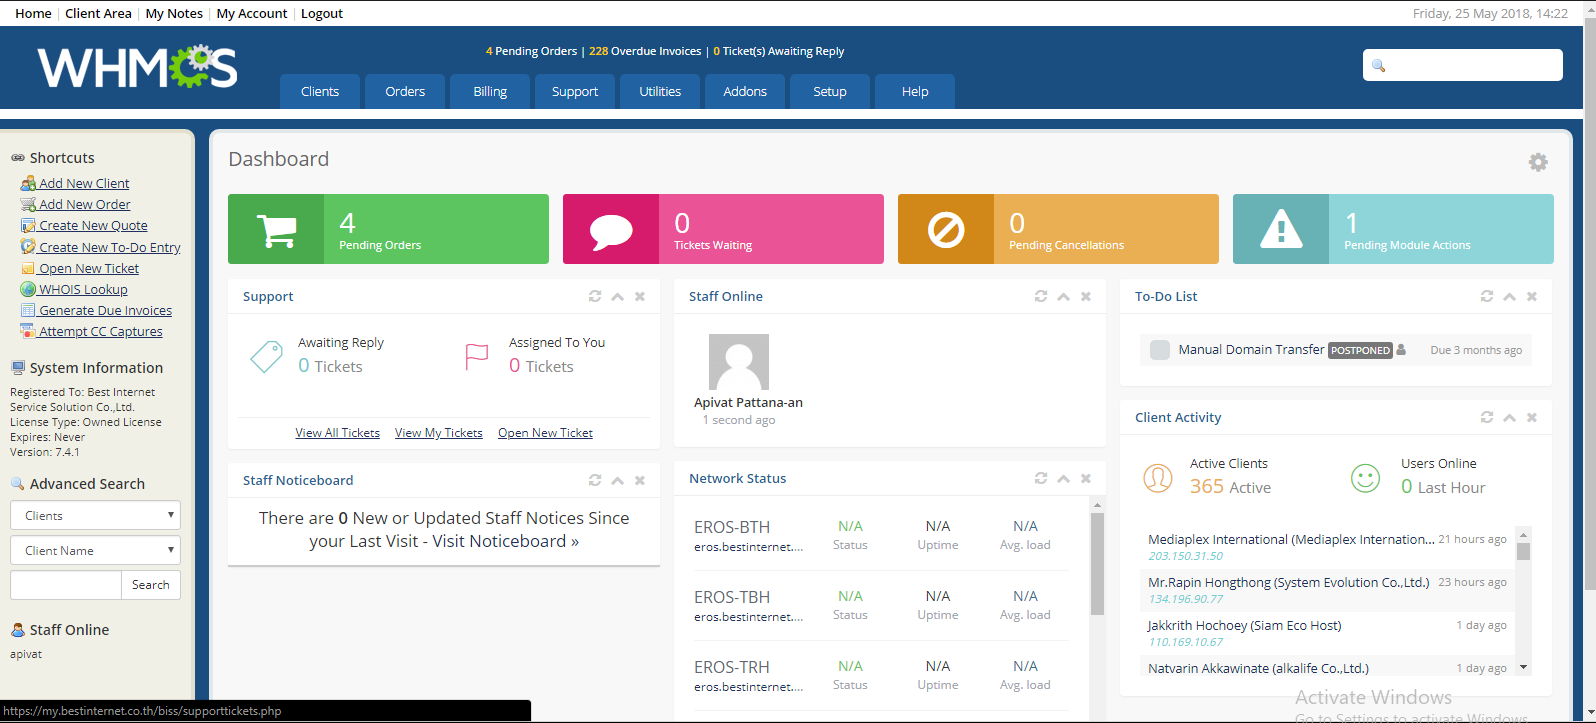Screen dimensions: 1596x723
Task: Click the top search input field
Action: (1472, 66)
